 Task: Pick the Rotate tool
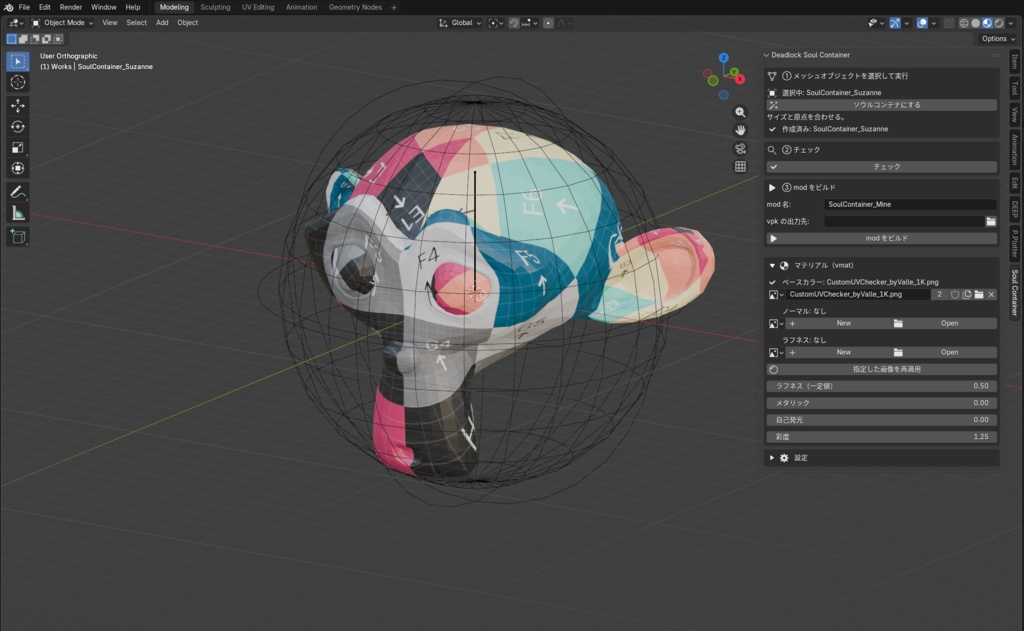[18, 127]
